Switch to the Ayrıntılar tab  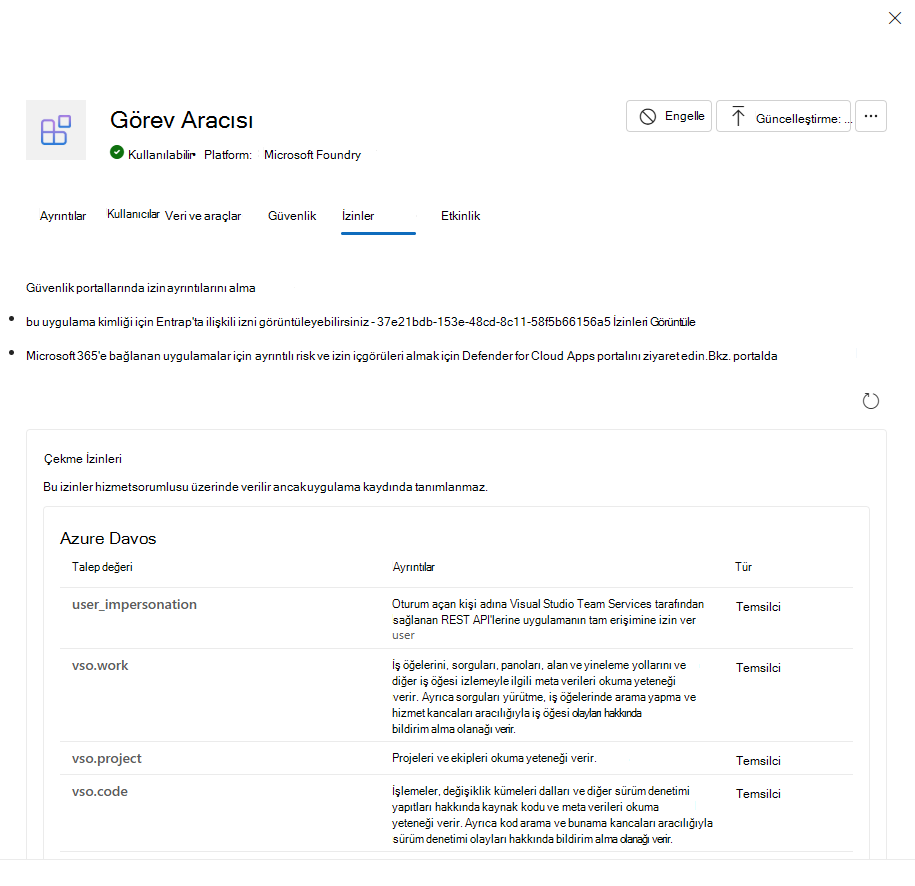63,216
